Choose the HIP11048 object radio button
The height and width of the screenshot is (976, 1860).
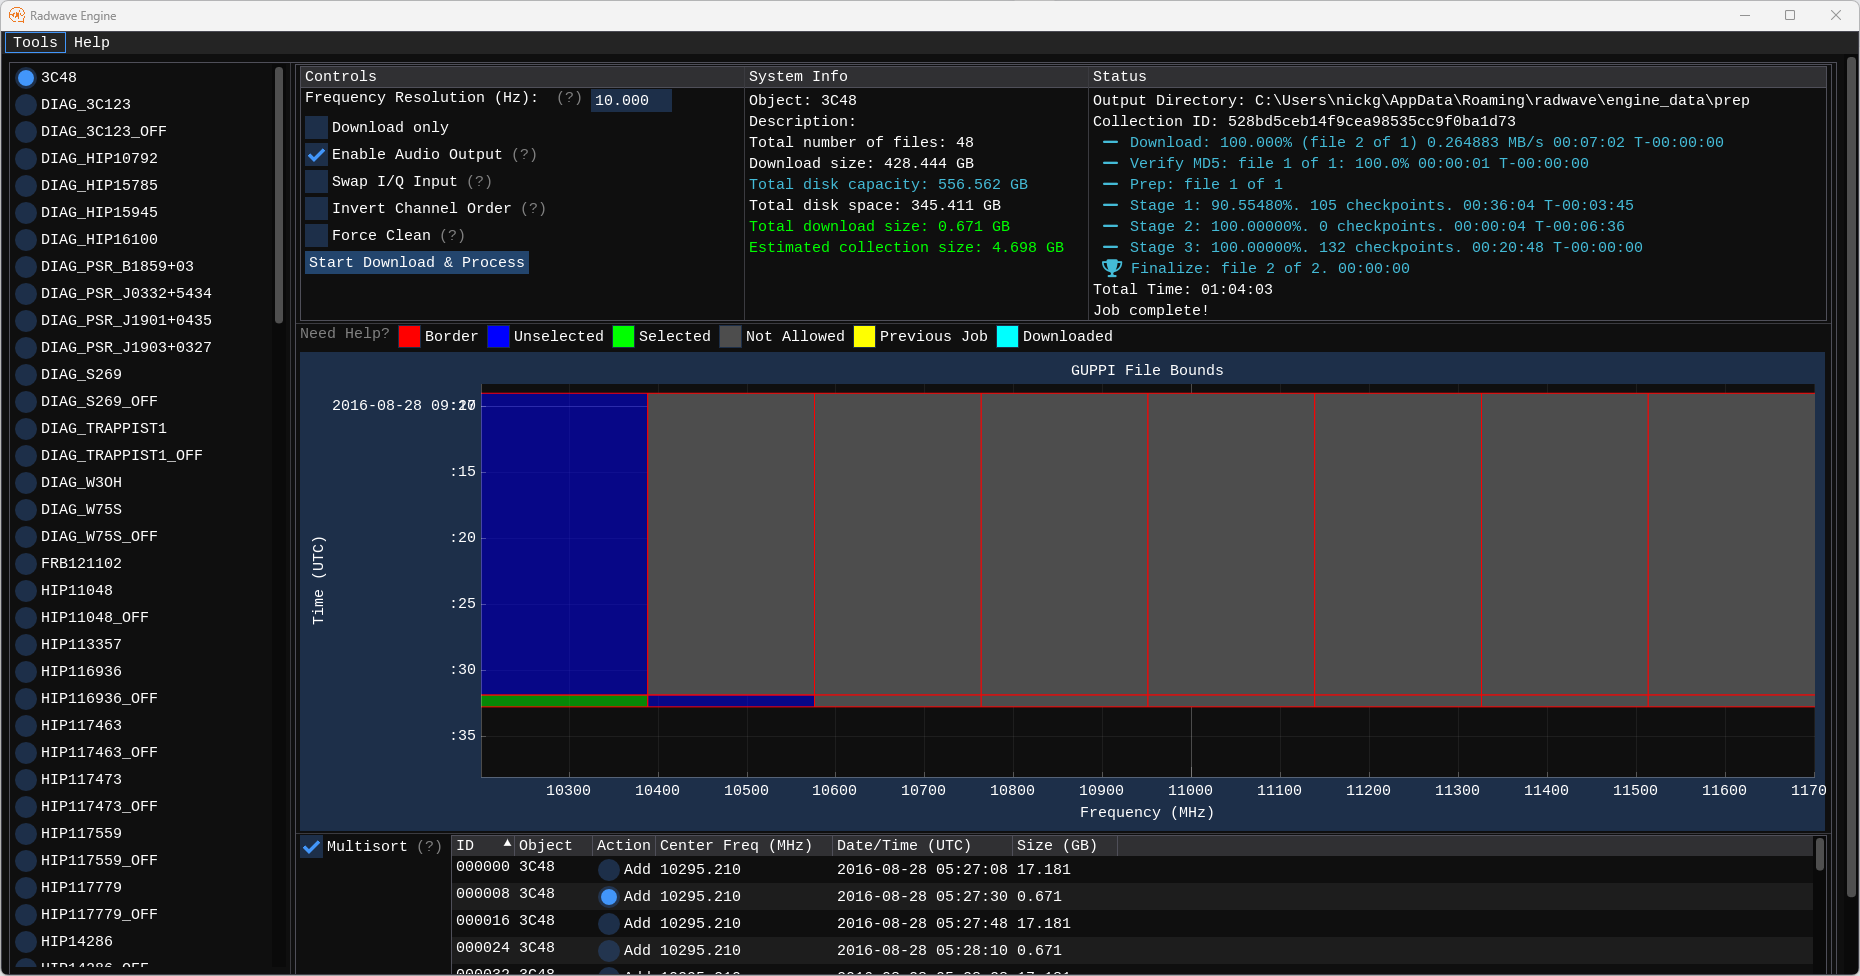click(x=26, y=591)
